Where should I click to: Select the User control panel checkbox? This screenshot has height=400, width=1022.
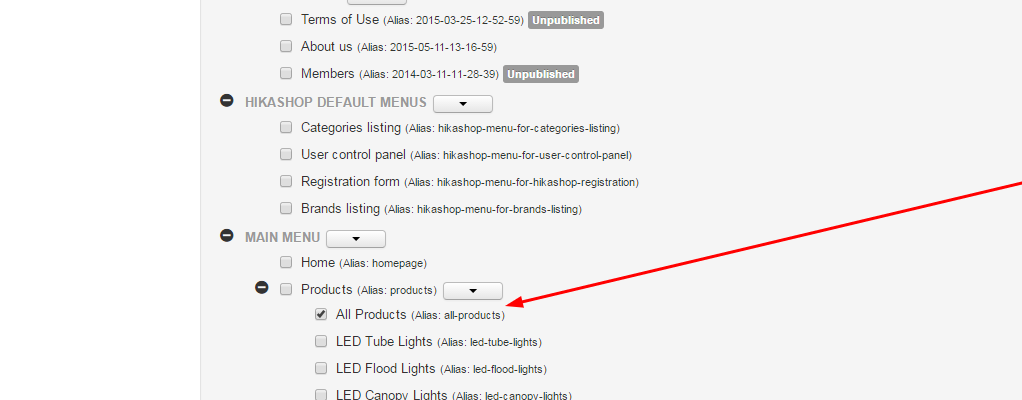(286, 154)
